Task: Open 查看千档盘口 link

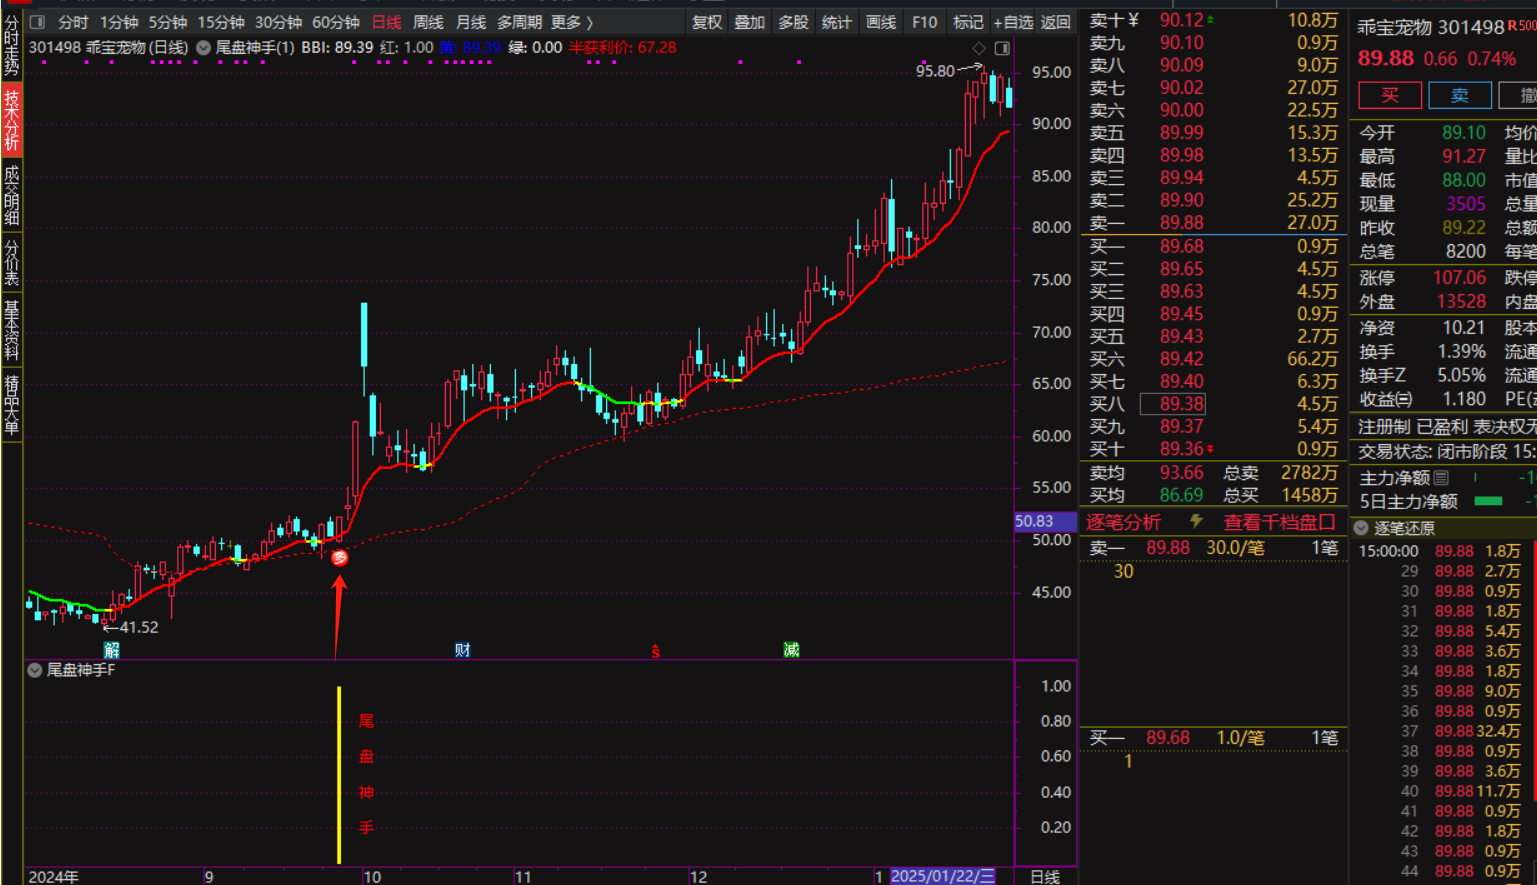Action: pos(1279,522)
